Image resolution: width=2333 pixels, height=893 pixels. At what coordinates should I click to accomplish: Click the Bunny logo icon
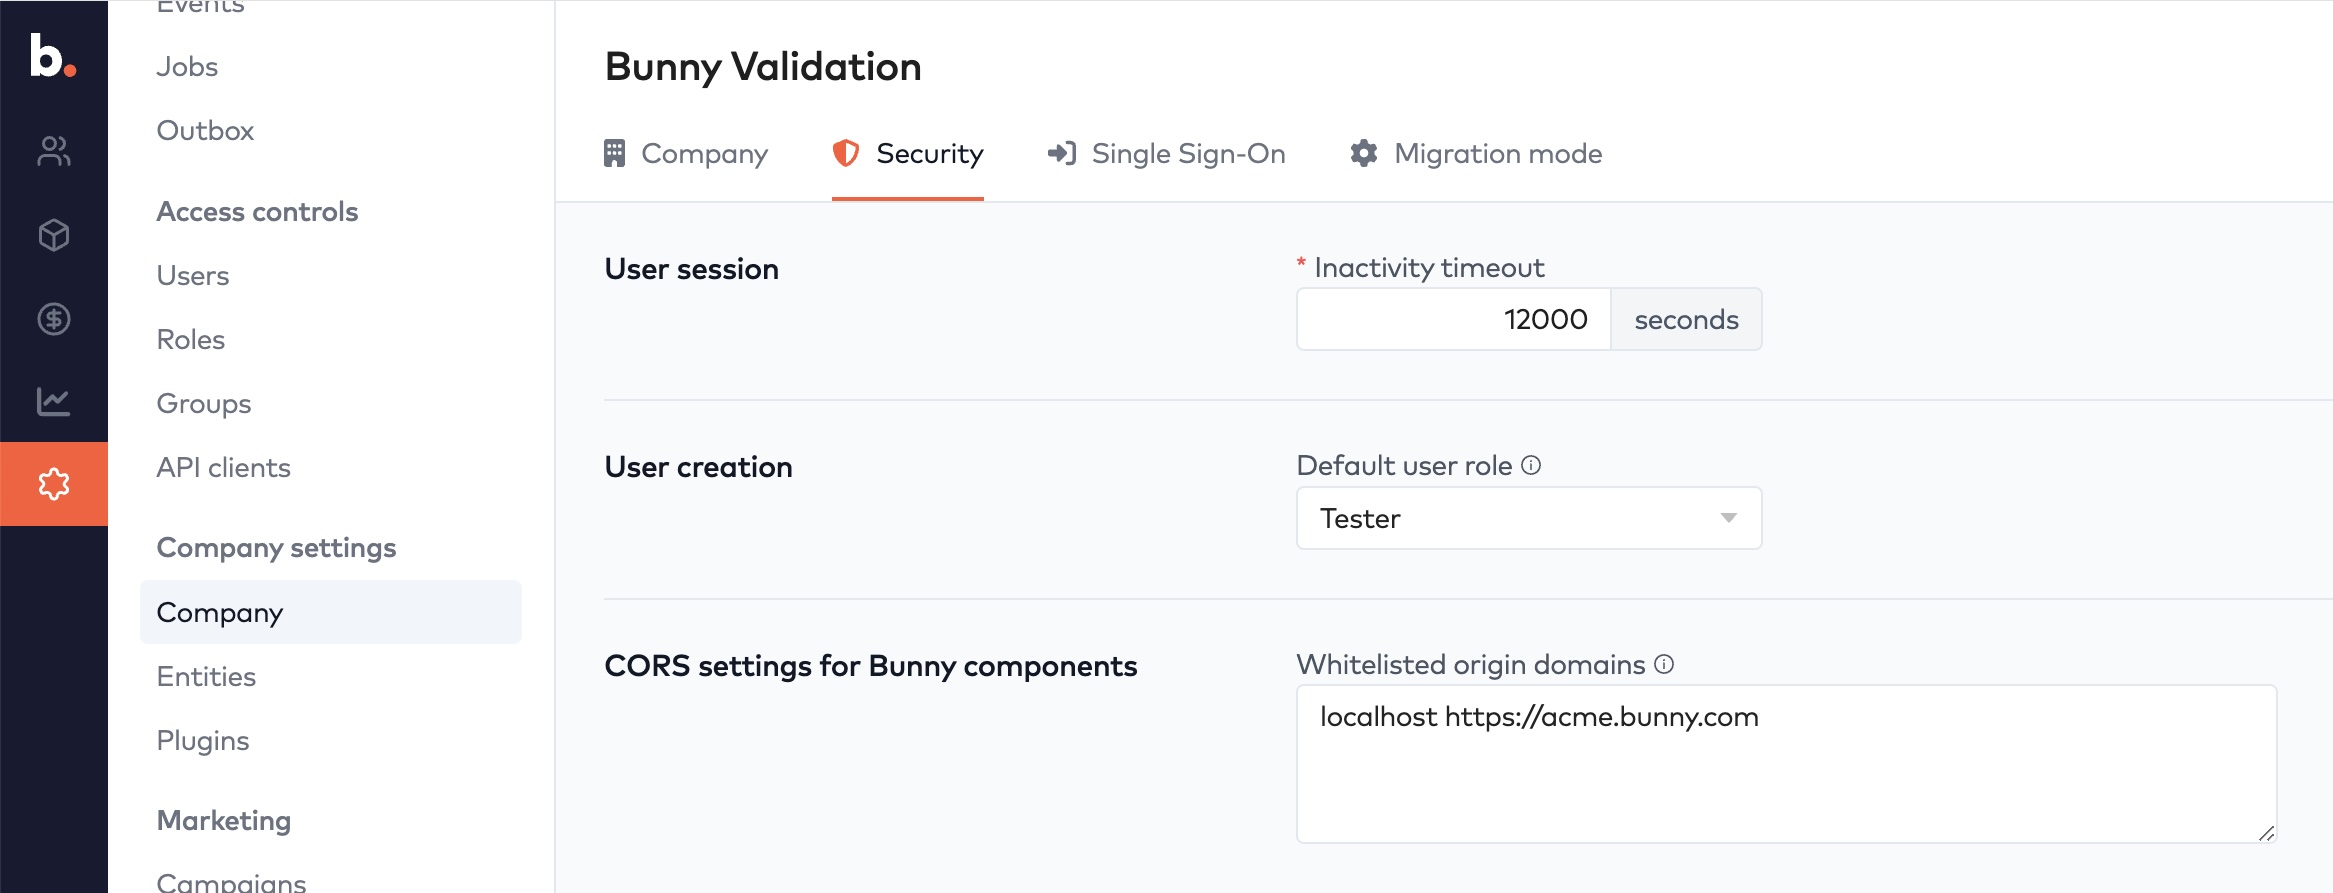52,56
